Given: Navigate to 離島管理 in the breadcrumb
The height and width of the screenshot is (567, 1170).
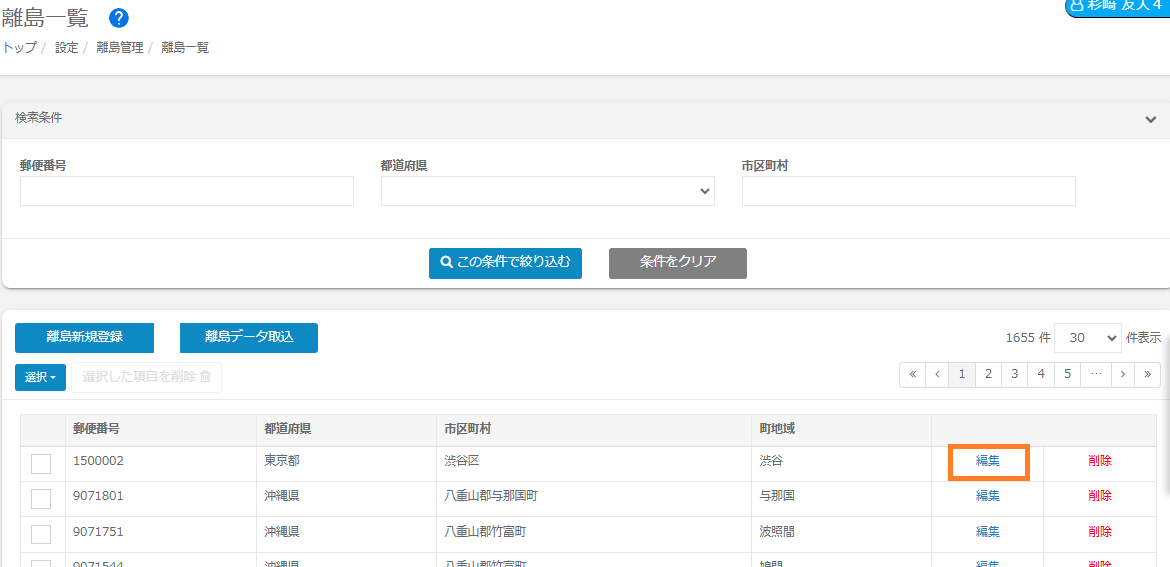Looking at the screenshot, I should (x=120, y=47).
